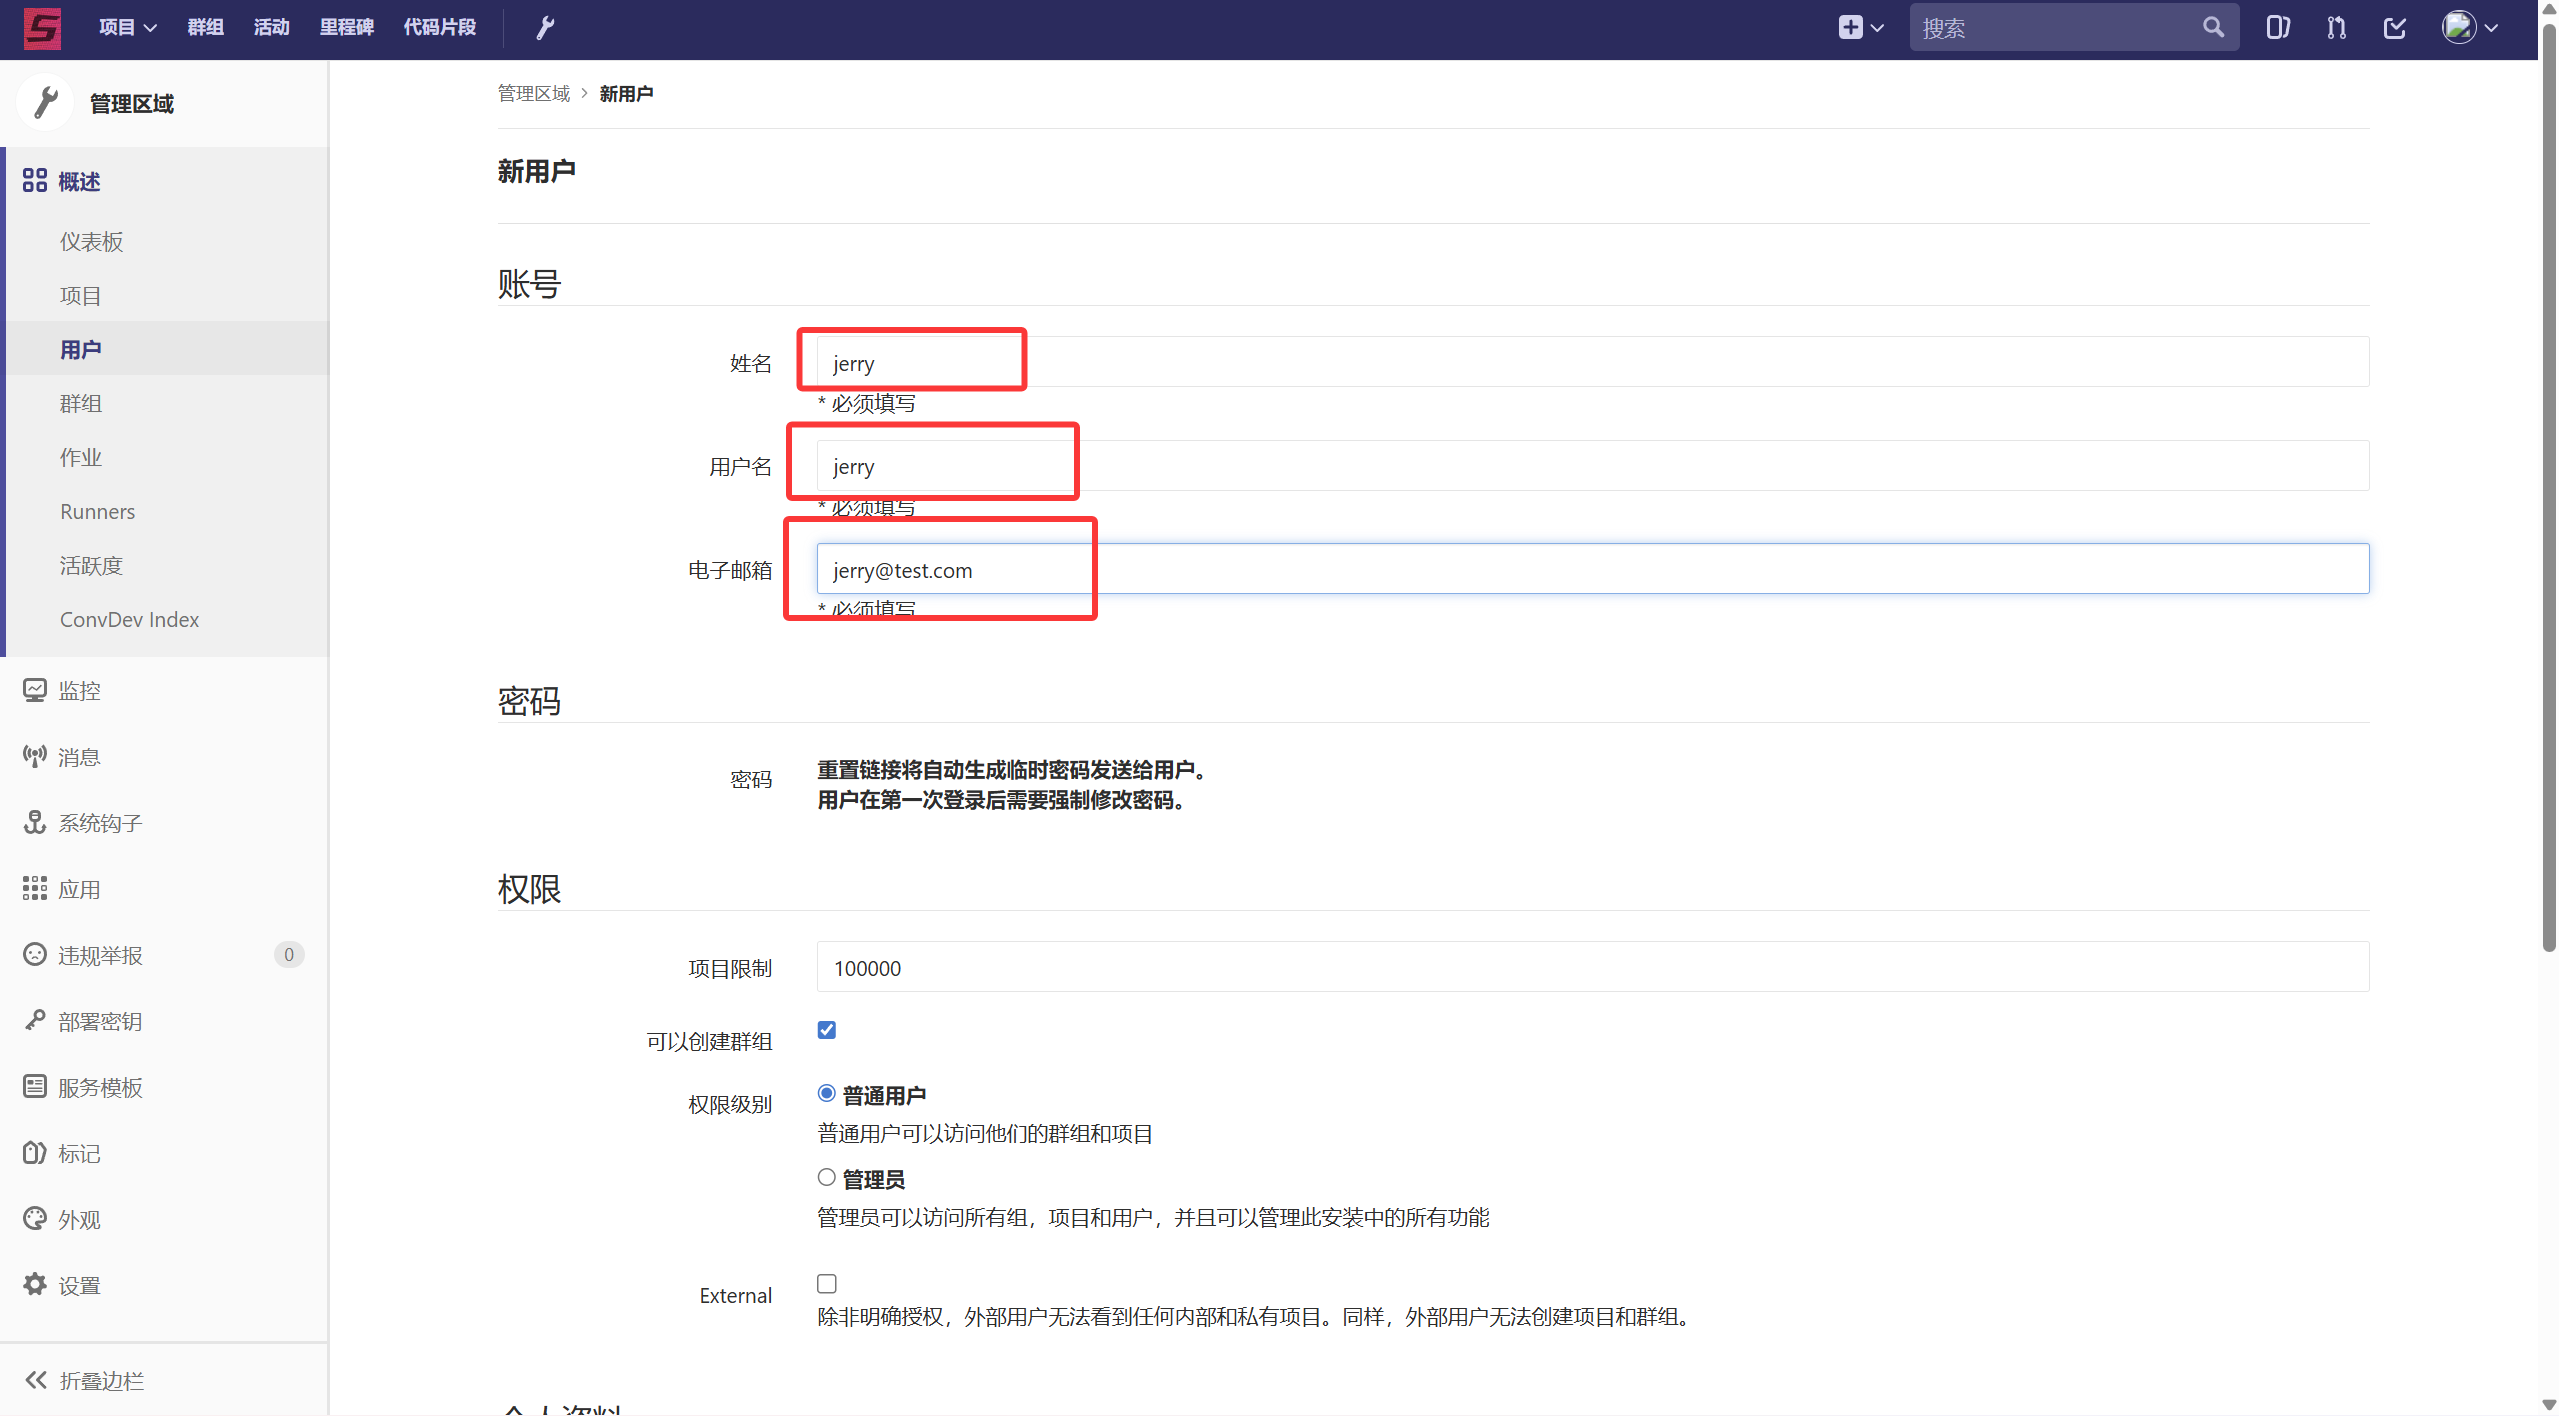Click the 违规举报 sidebar label
2559x1416 pixels.
point(100,955)
